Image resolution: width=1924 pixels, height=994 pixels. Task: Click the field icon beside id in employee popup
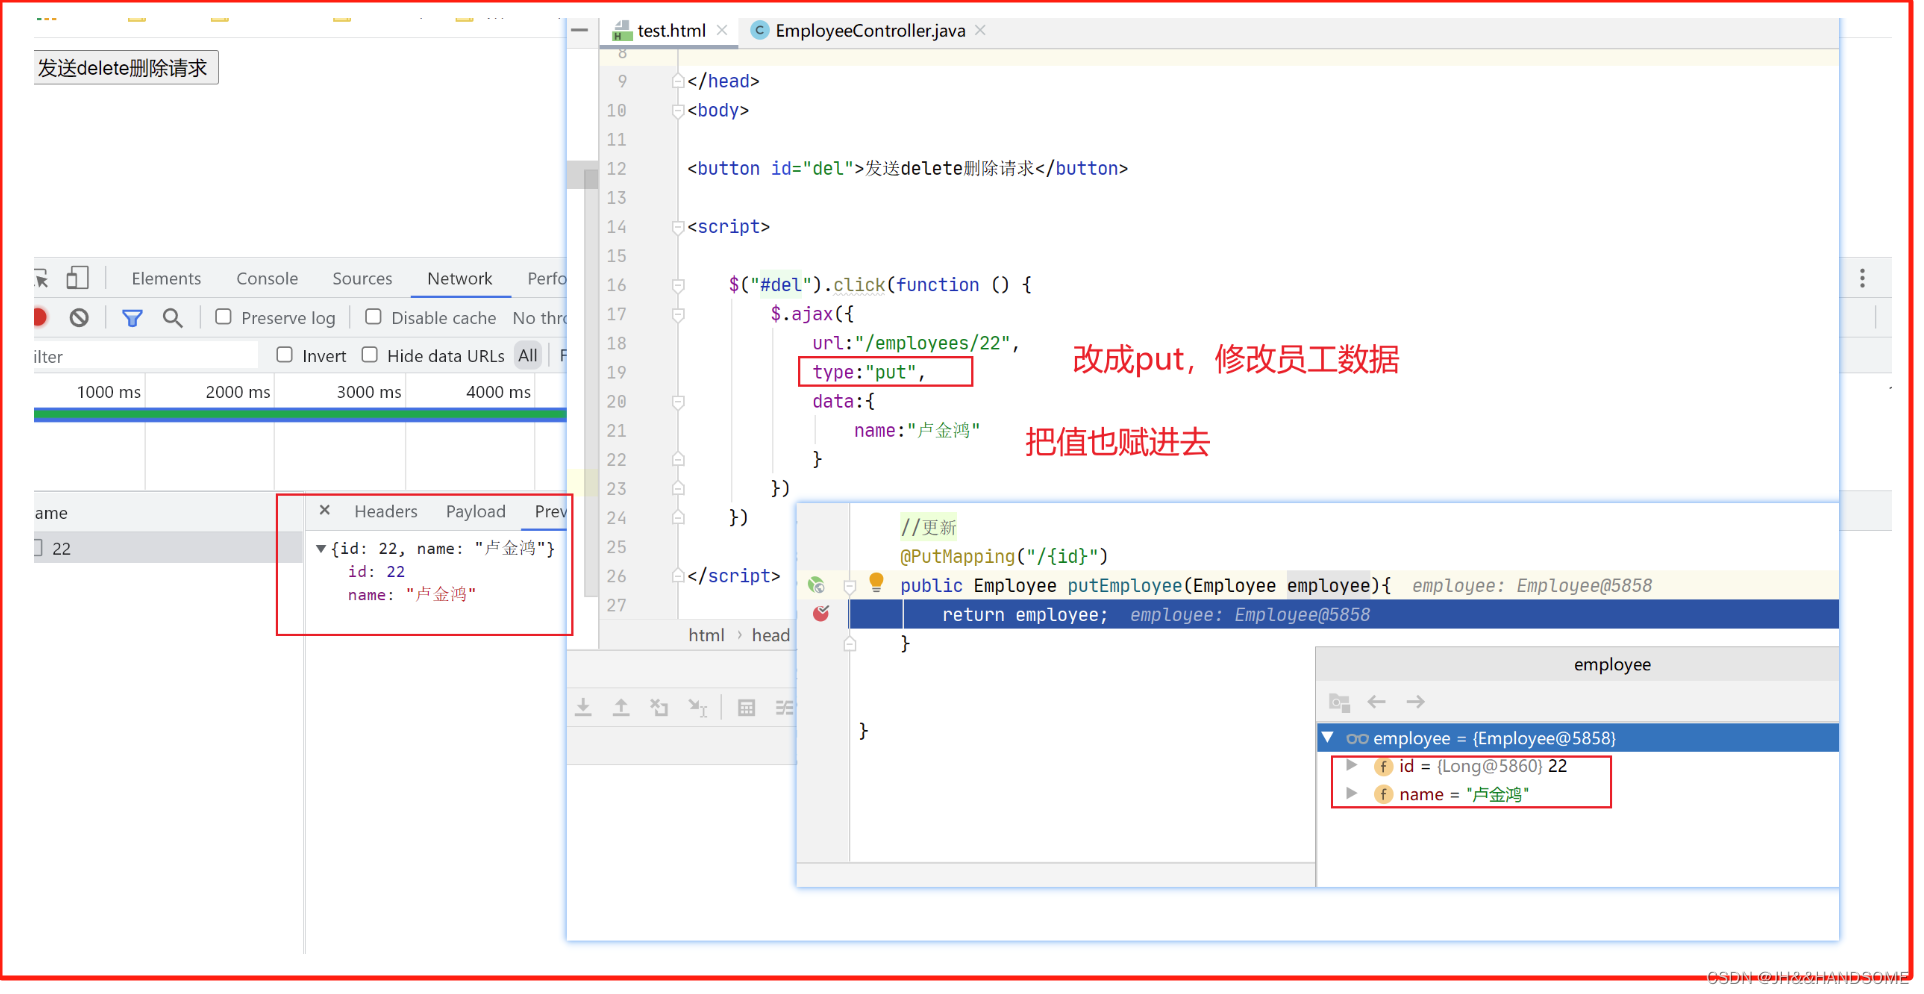click(x=1384, y=767)
